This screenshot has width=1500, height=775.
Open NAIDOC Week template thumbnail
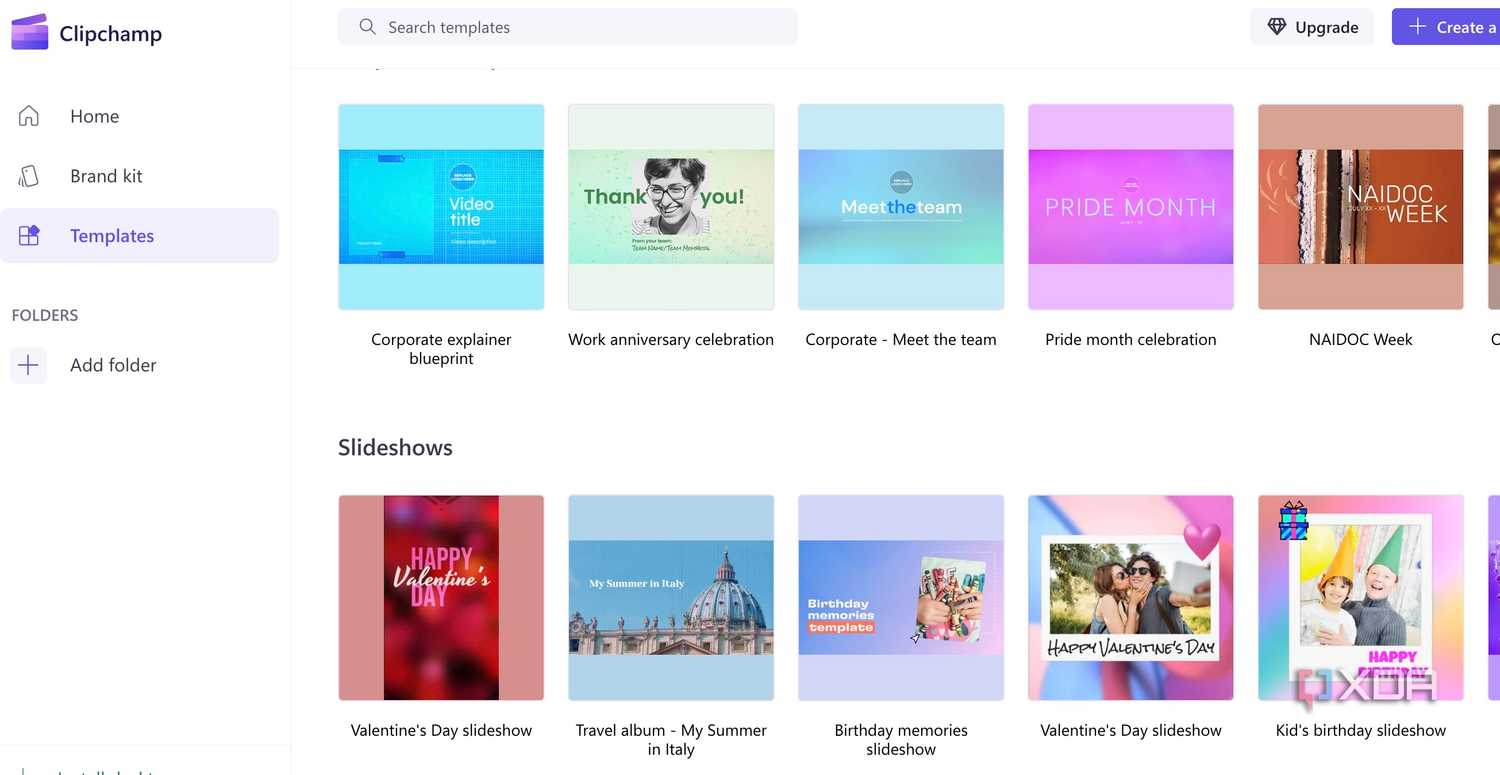point(1361,207)
